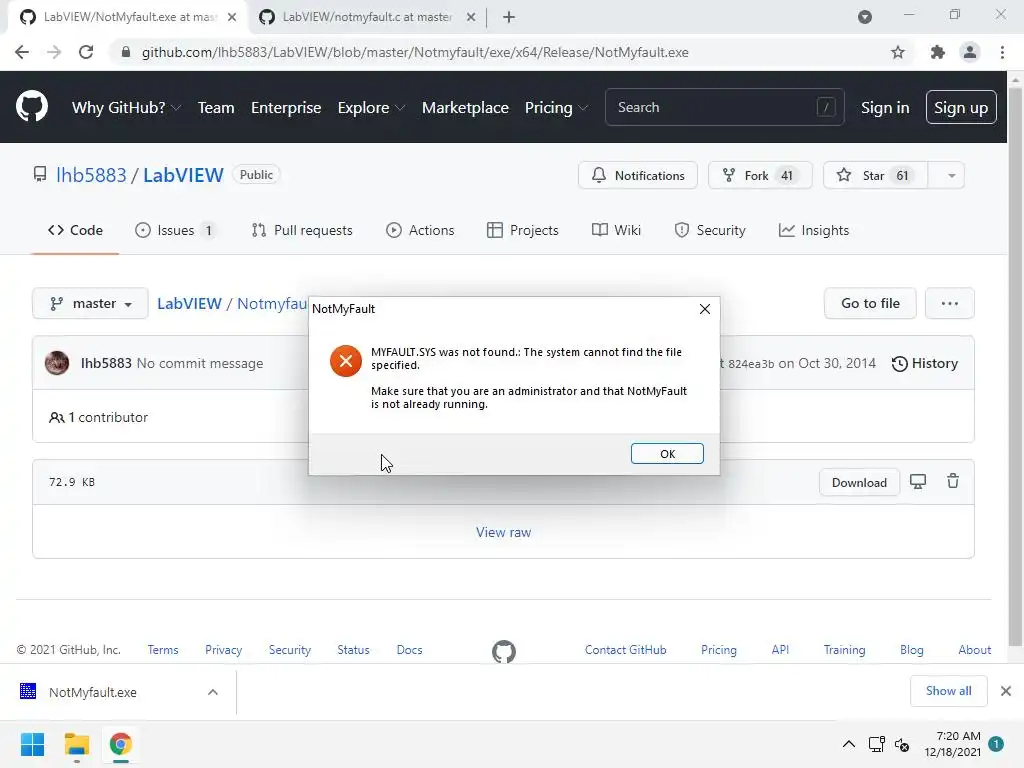The image size is (1024, 768).
Task: Click the network status tray icon
Action: click(876, 744)
